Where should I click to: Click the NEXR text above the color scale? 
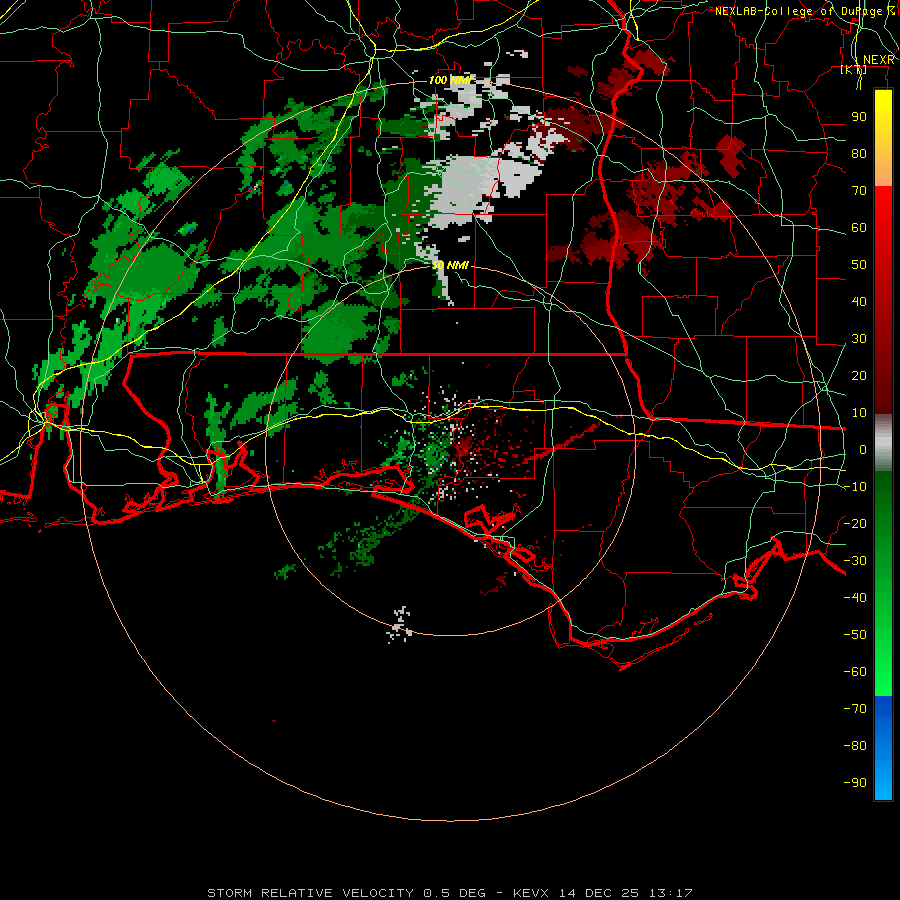(879, 60)
